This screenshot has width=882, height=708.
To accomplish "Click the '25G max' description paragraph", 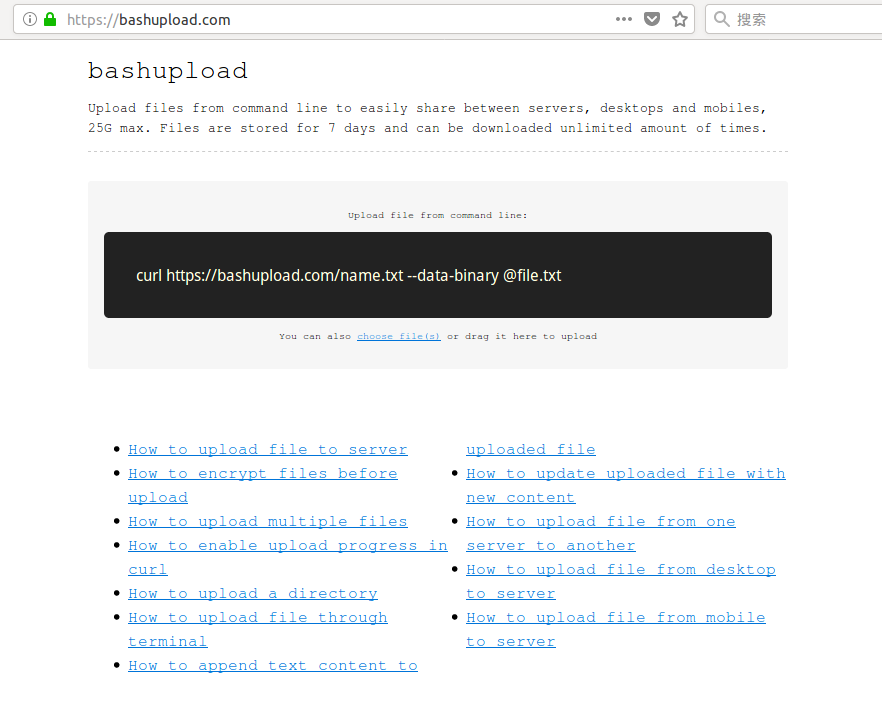I will click(x=428, y=118).
